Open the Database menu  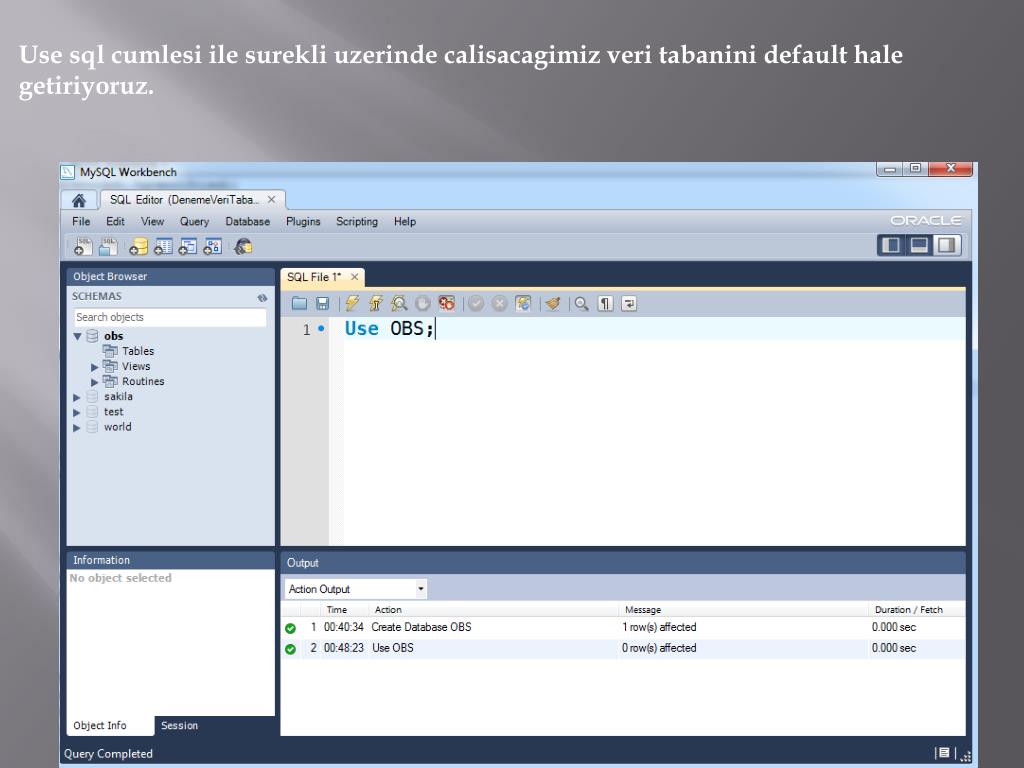(248, 221)
